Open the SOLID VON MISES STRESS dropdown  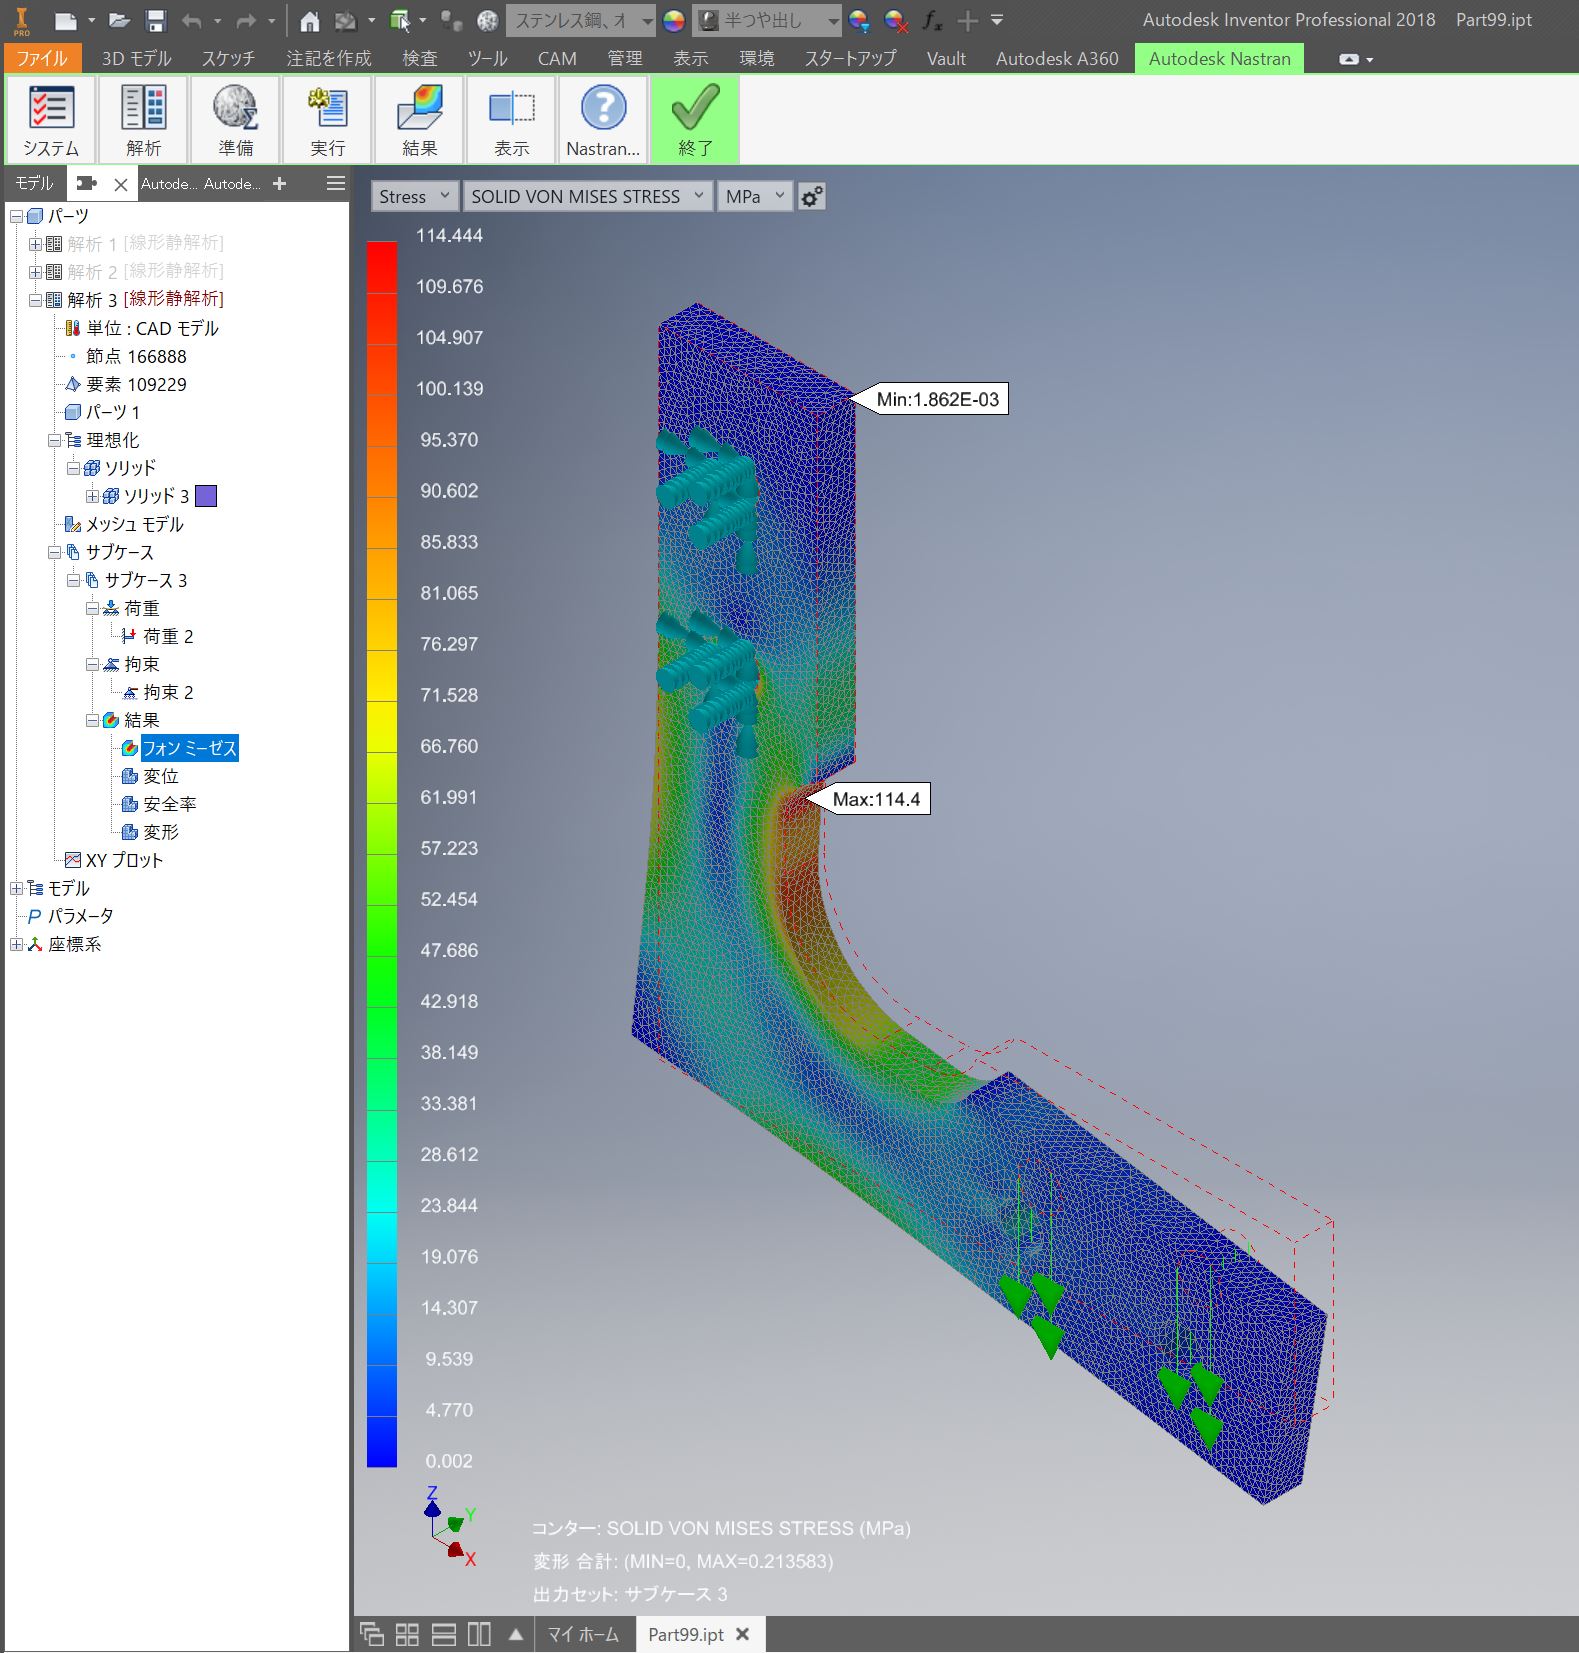[587, 196]
